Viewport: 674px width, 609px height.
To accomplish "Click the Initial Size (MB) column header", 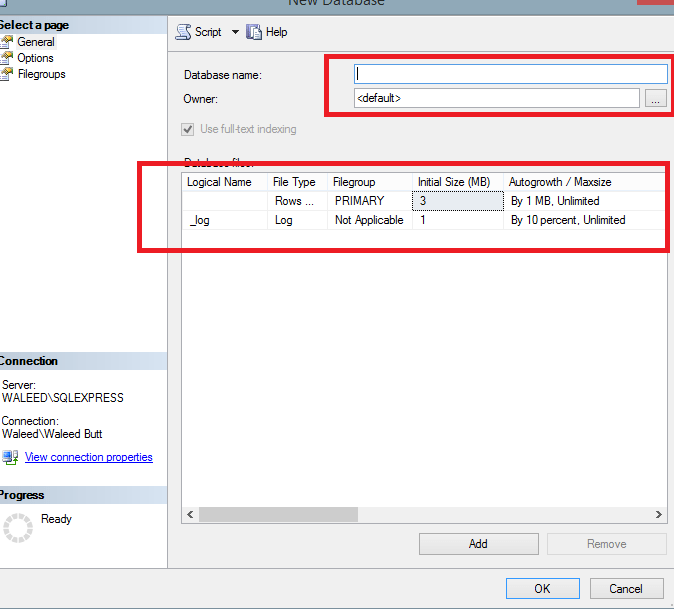I will [453, 182].
